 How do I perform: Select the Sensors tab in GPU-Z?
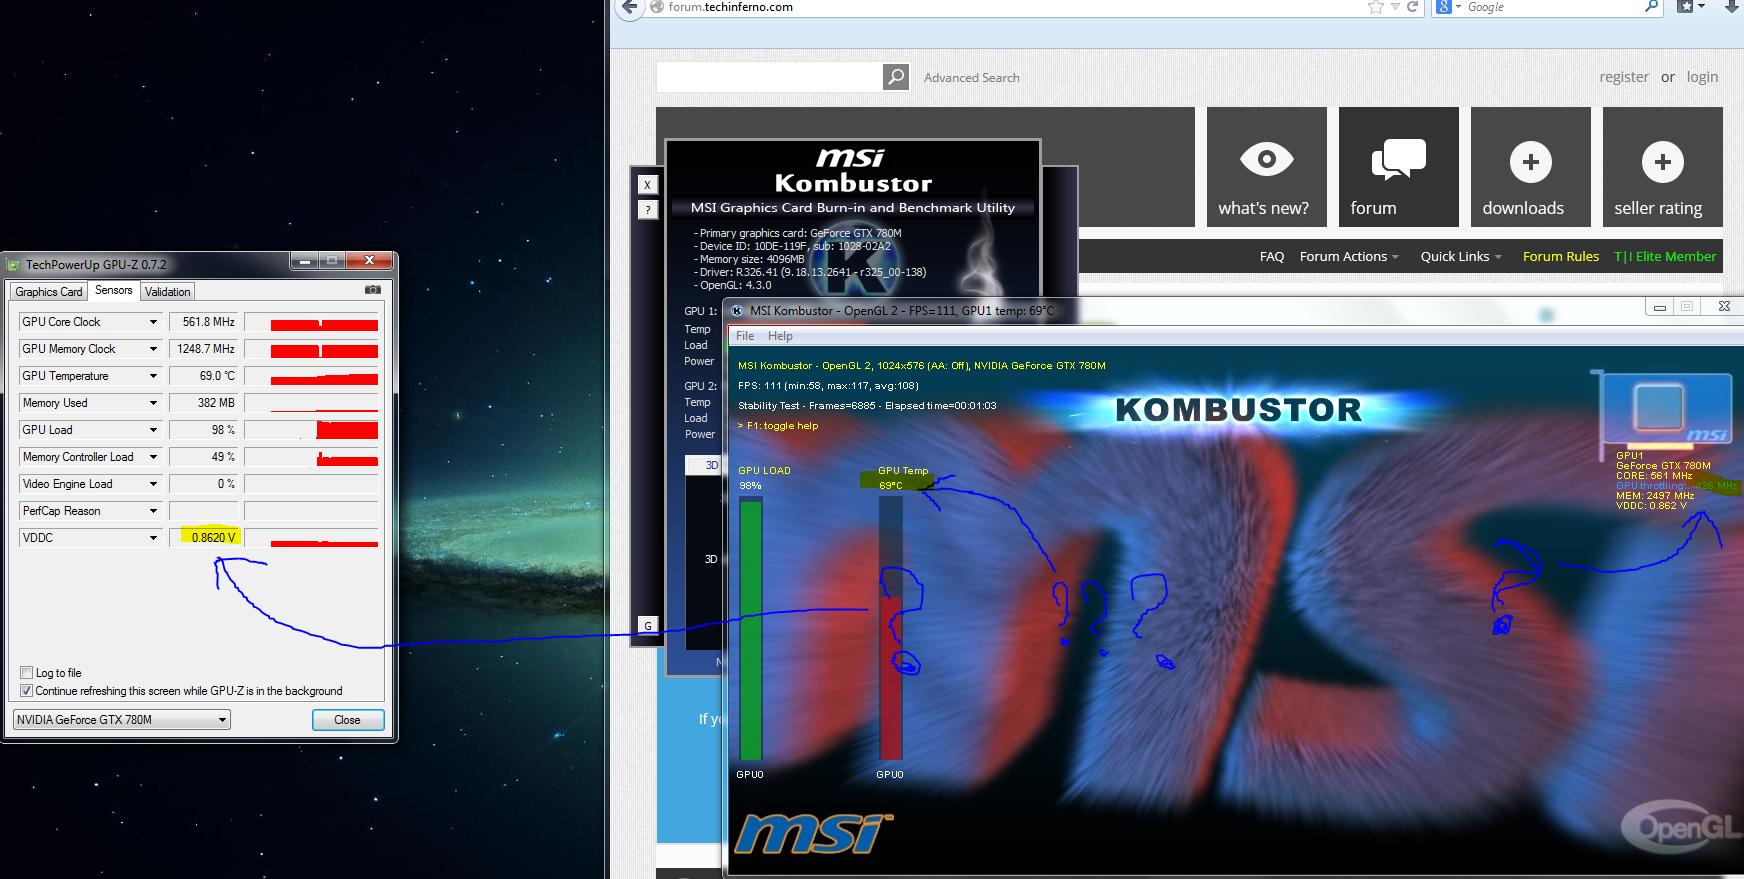pos(114,290)
